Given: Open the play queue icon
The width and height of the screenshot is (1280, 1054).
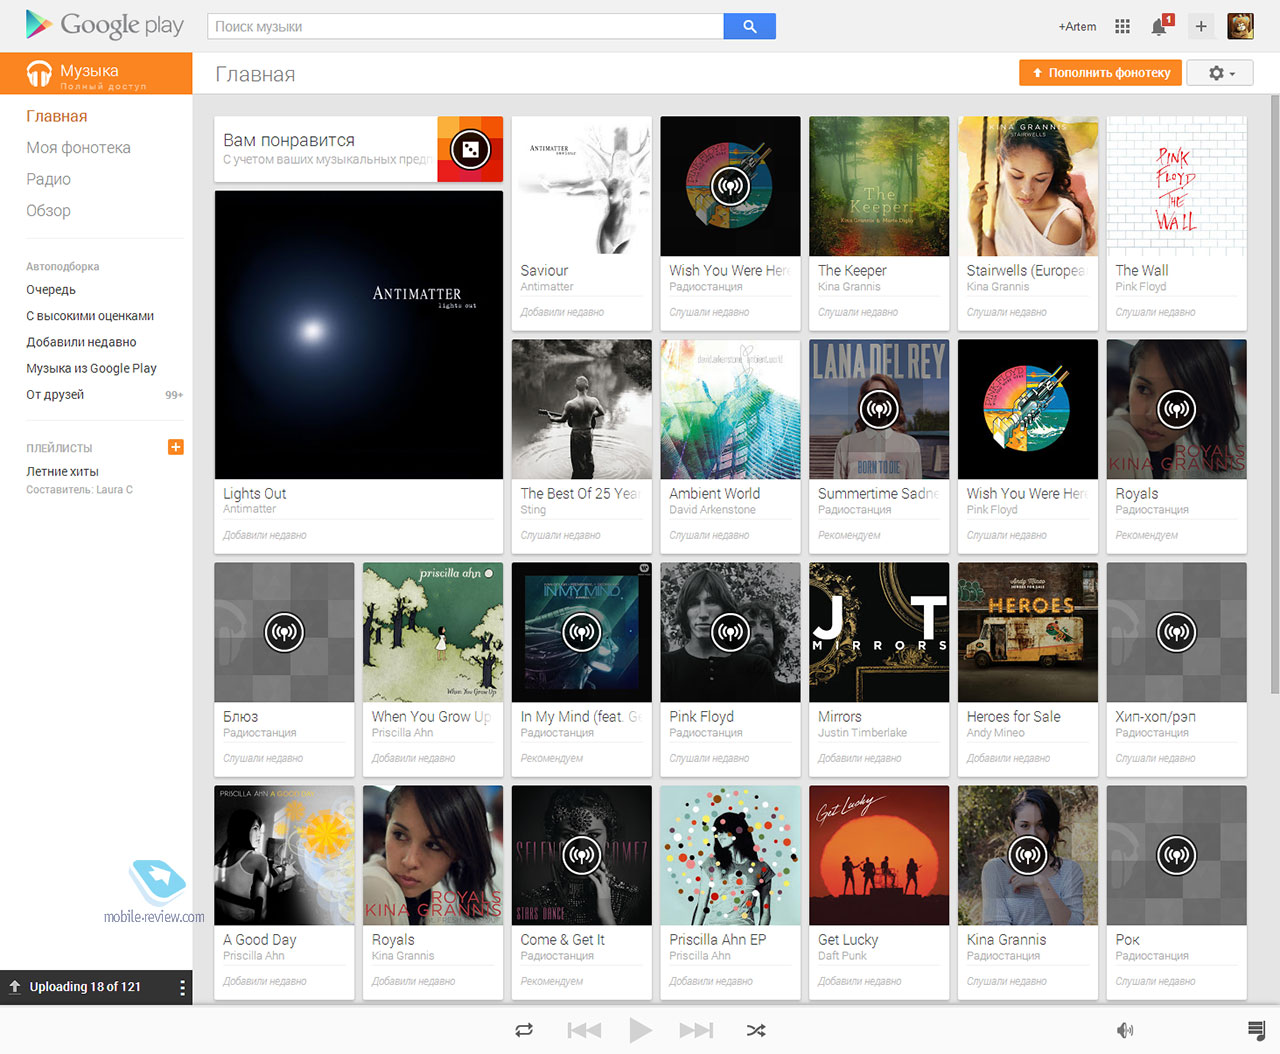Looking at the screenshot, I should click(x=1256, y=1030).
